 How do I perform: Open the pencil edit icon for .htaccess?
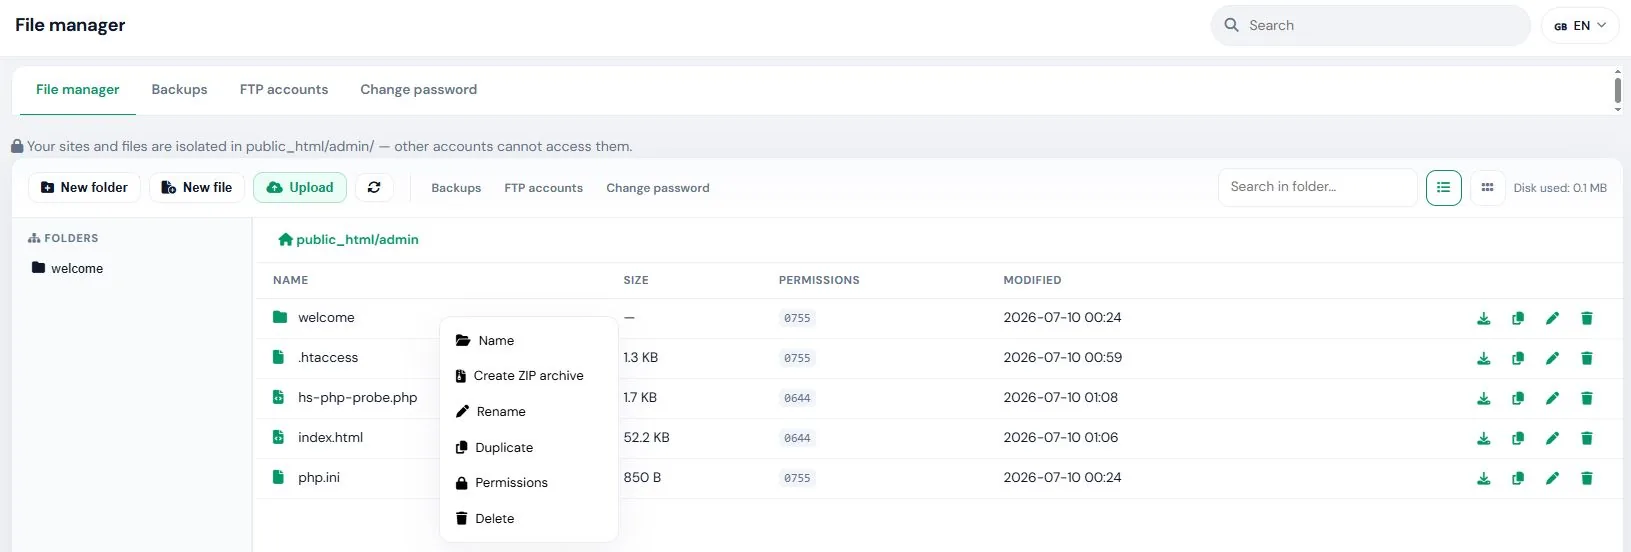click(x=1552, y=358)
